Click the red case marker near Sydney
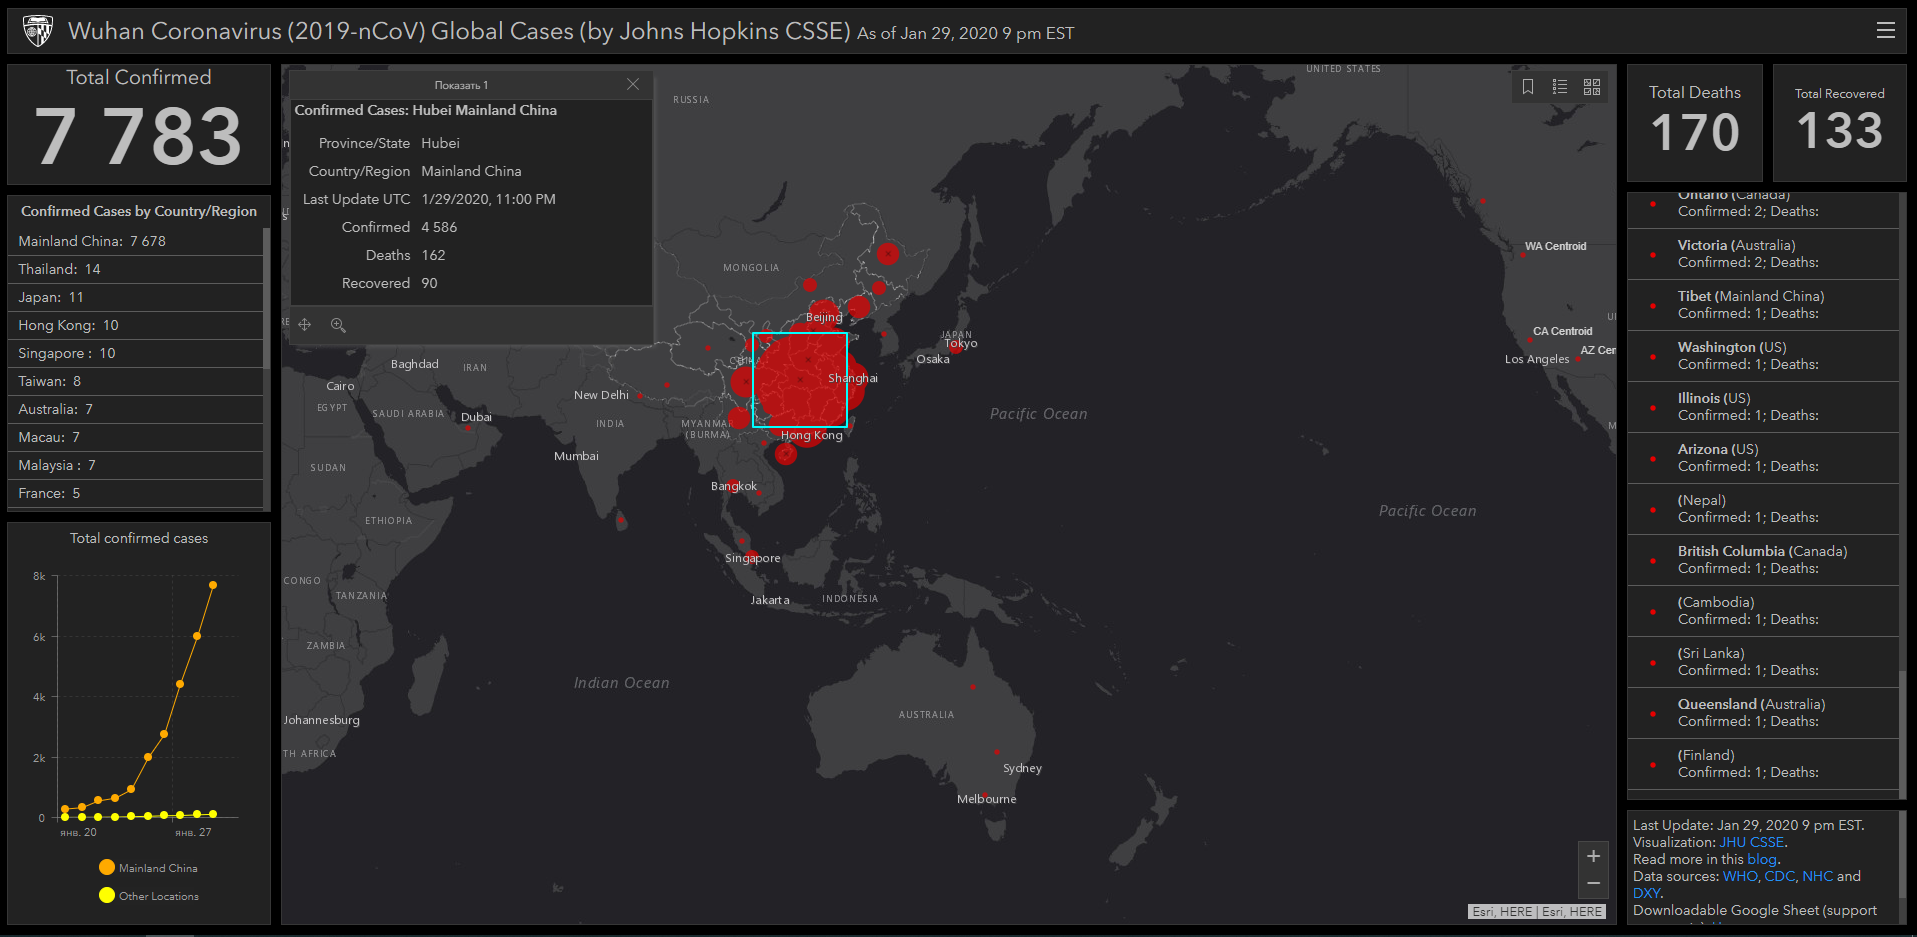The height and width of the screenshot is (937, 1917). click(x=996, y=752)
